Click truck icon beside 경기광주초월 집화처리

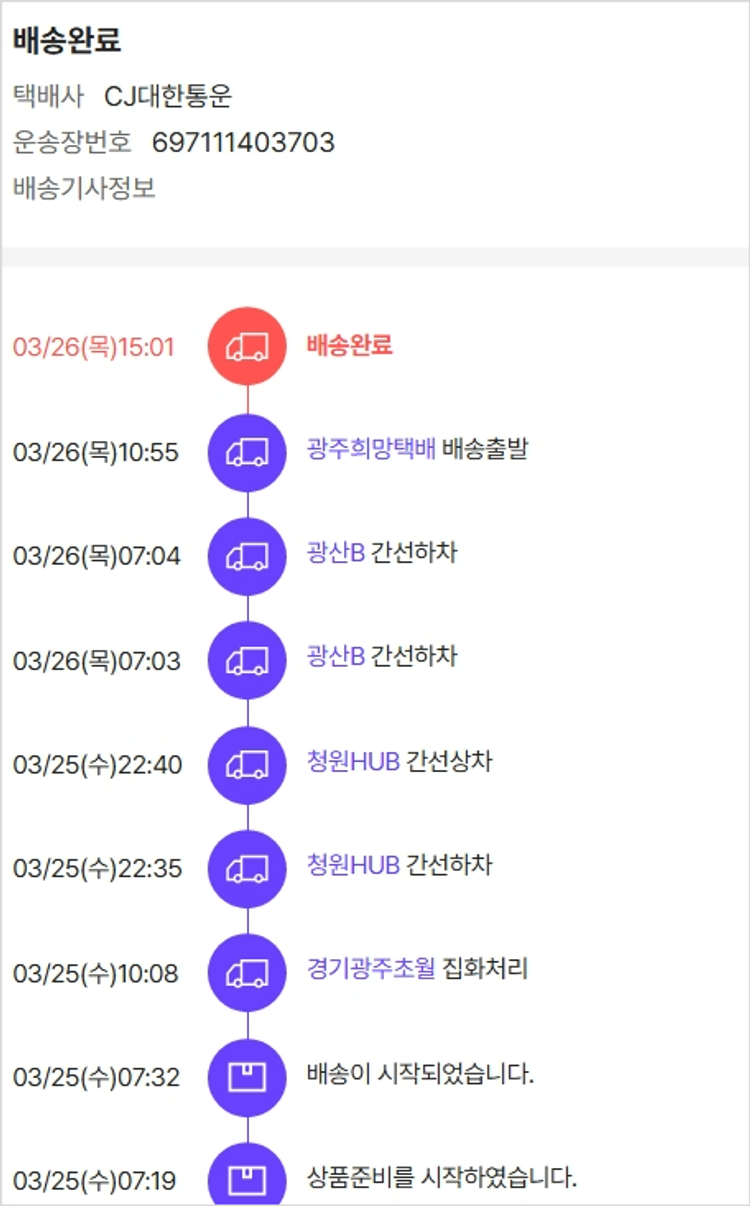tap(247, 972)
